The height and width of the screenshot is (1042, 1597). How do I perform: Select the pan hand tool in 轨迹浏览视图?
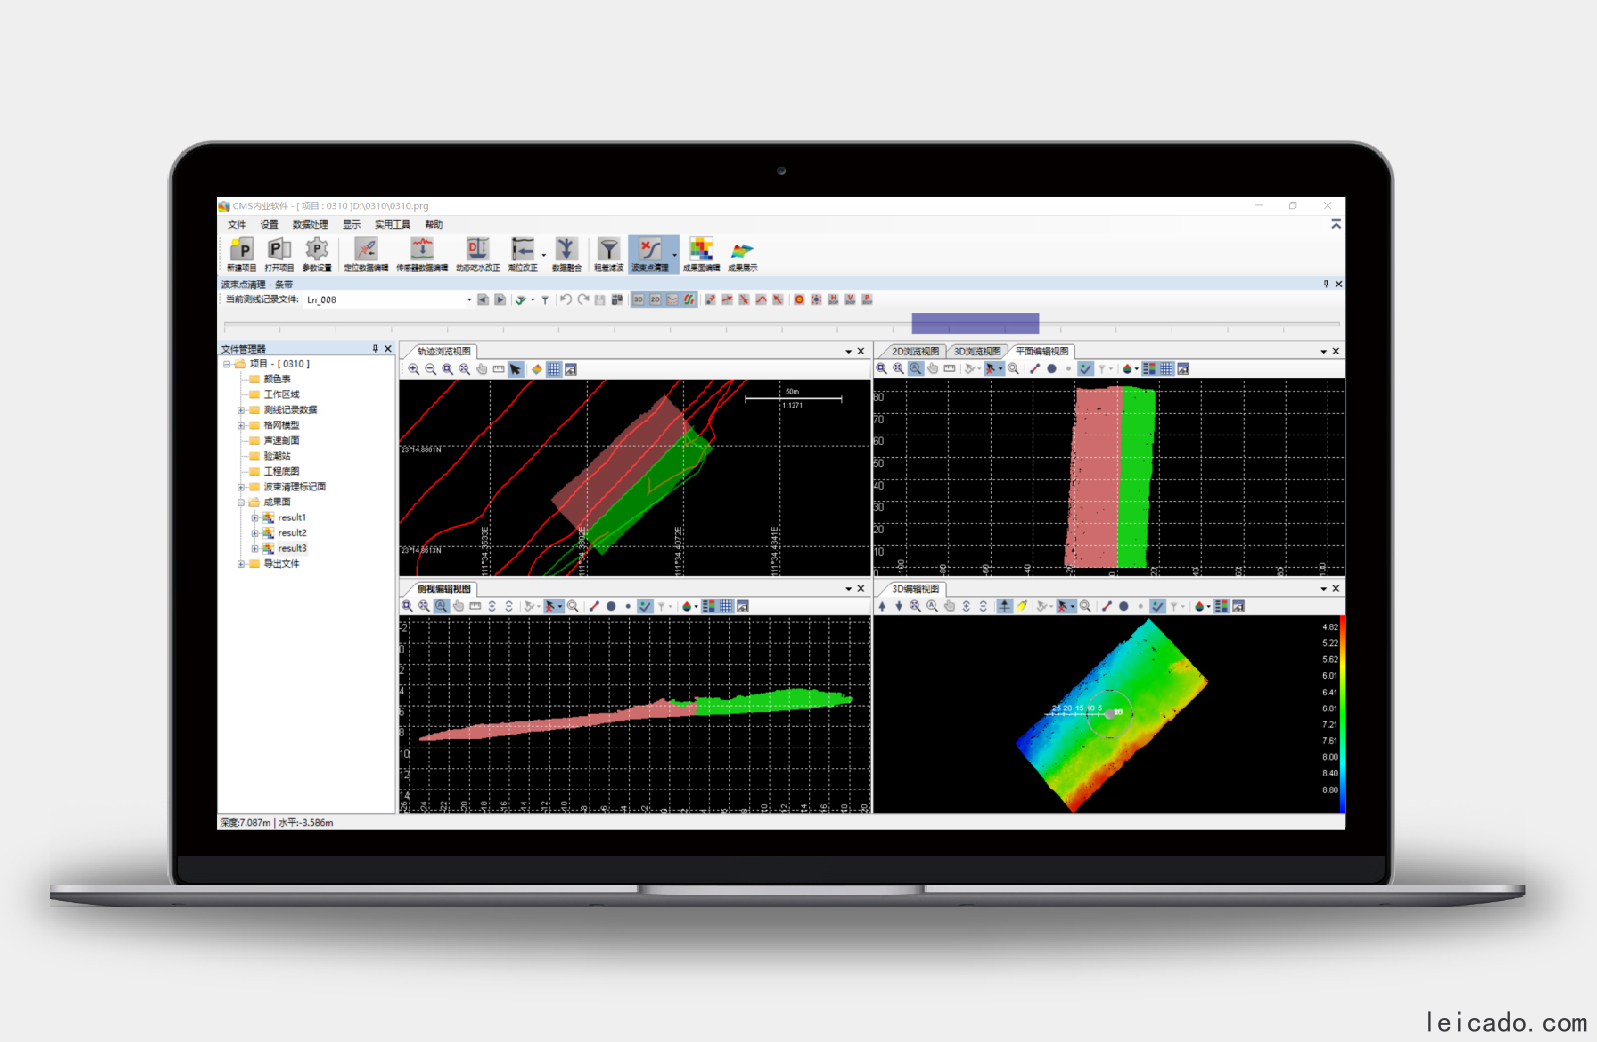point(481,370)
